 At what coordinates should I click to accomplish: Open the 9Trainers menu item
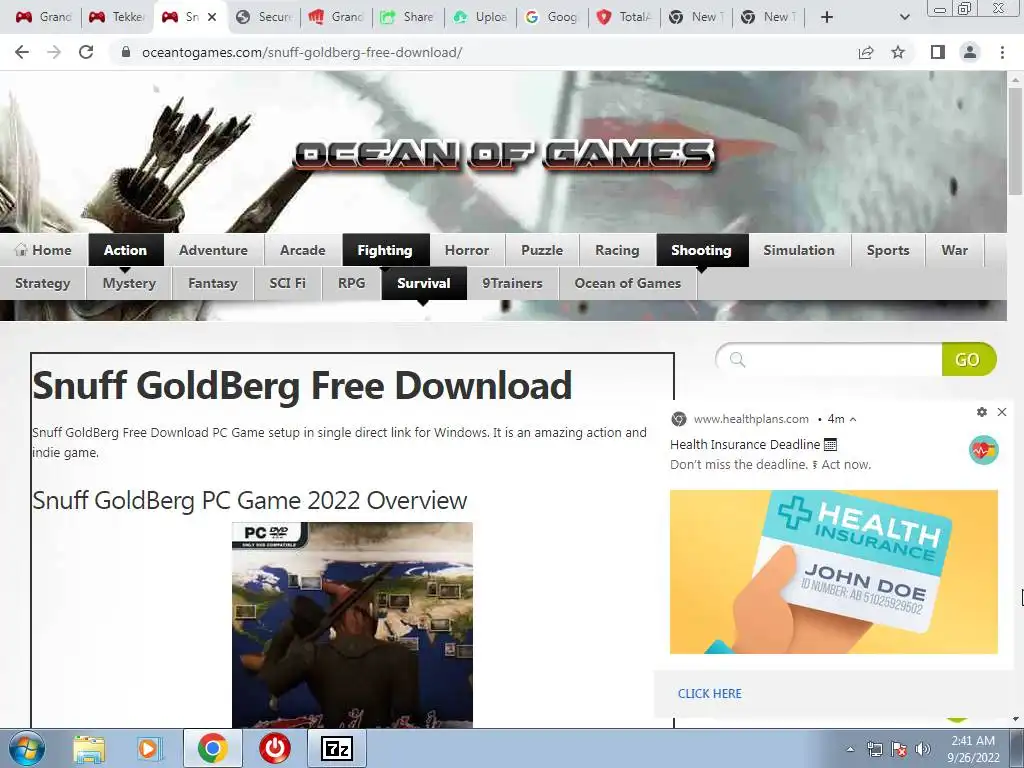513,283
